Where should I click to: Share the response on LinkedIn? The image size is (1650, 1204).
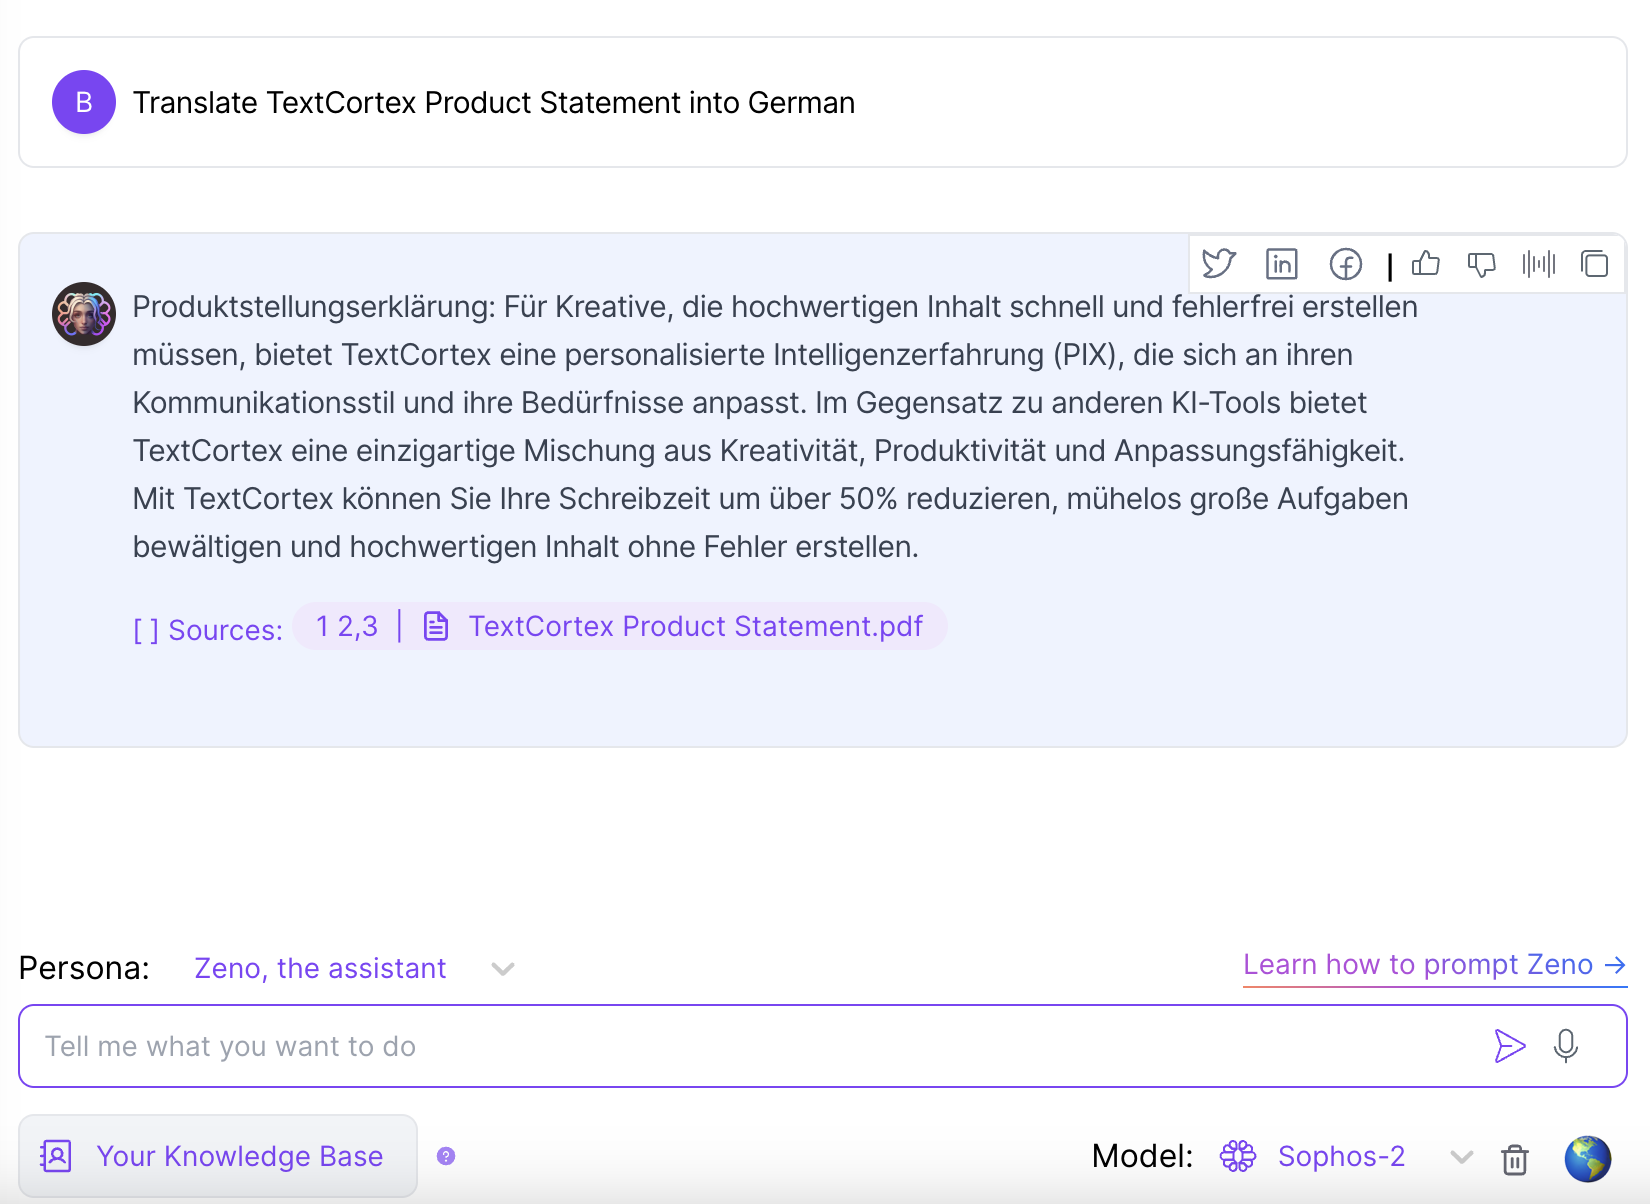(1281, 264)
